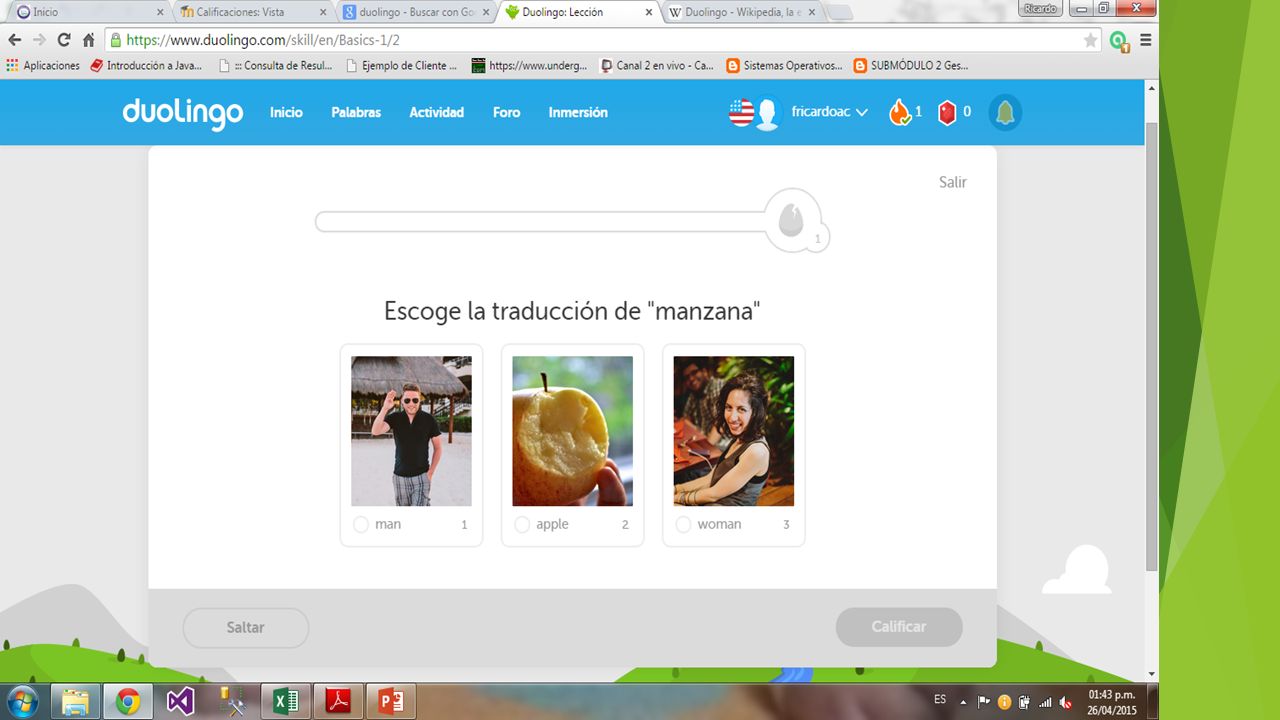Switch to Calificaciones: Vista tab

(x=252, y=12)
